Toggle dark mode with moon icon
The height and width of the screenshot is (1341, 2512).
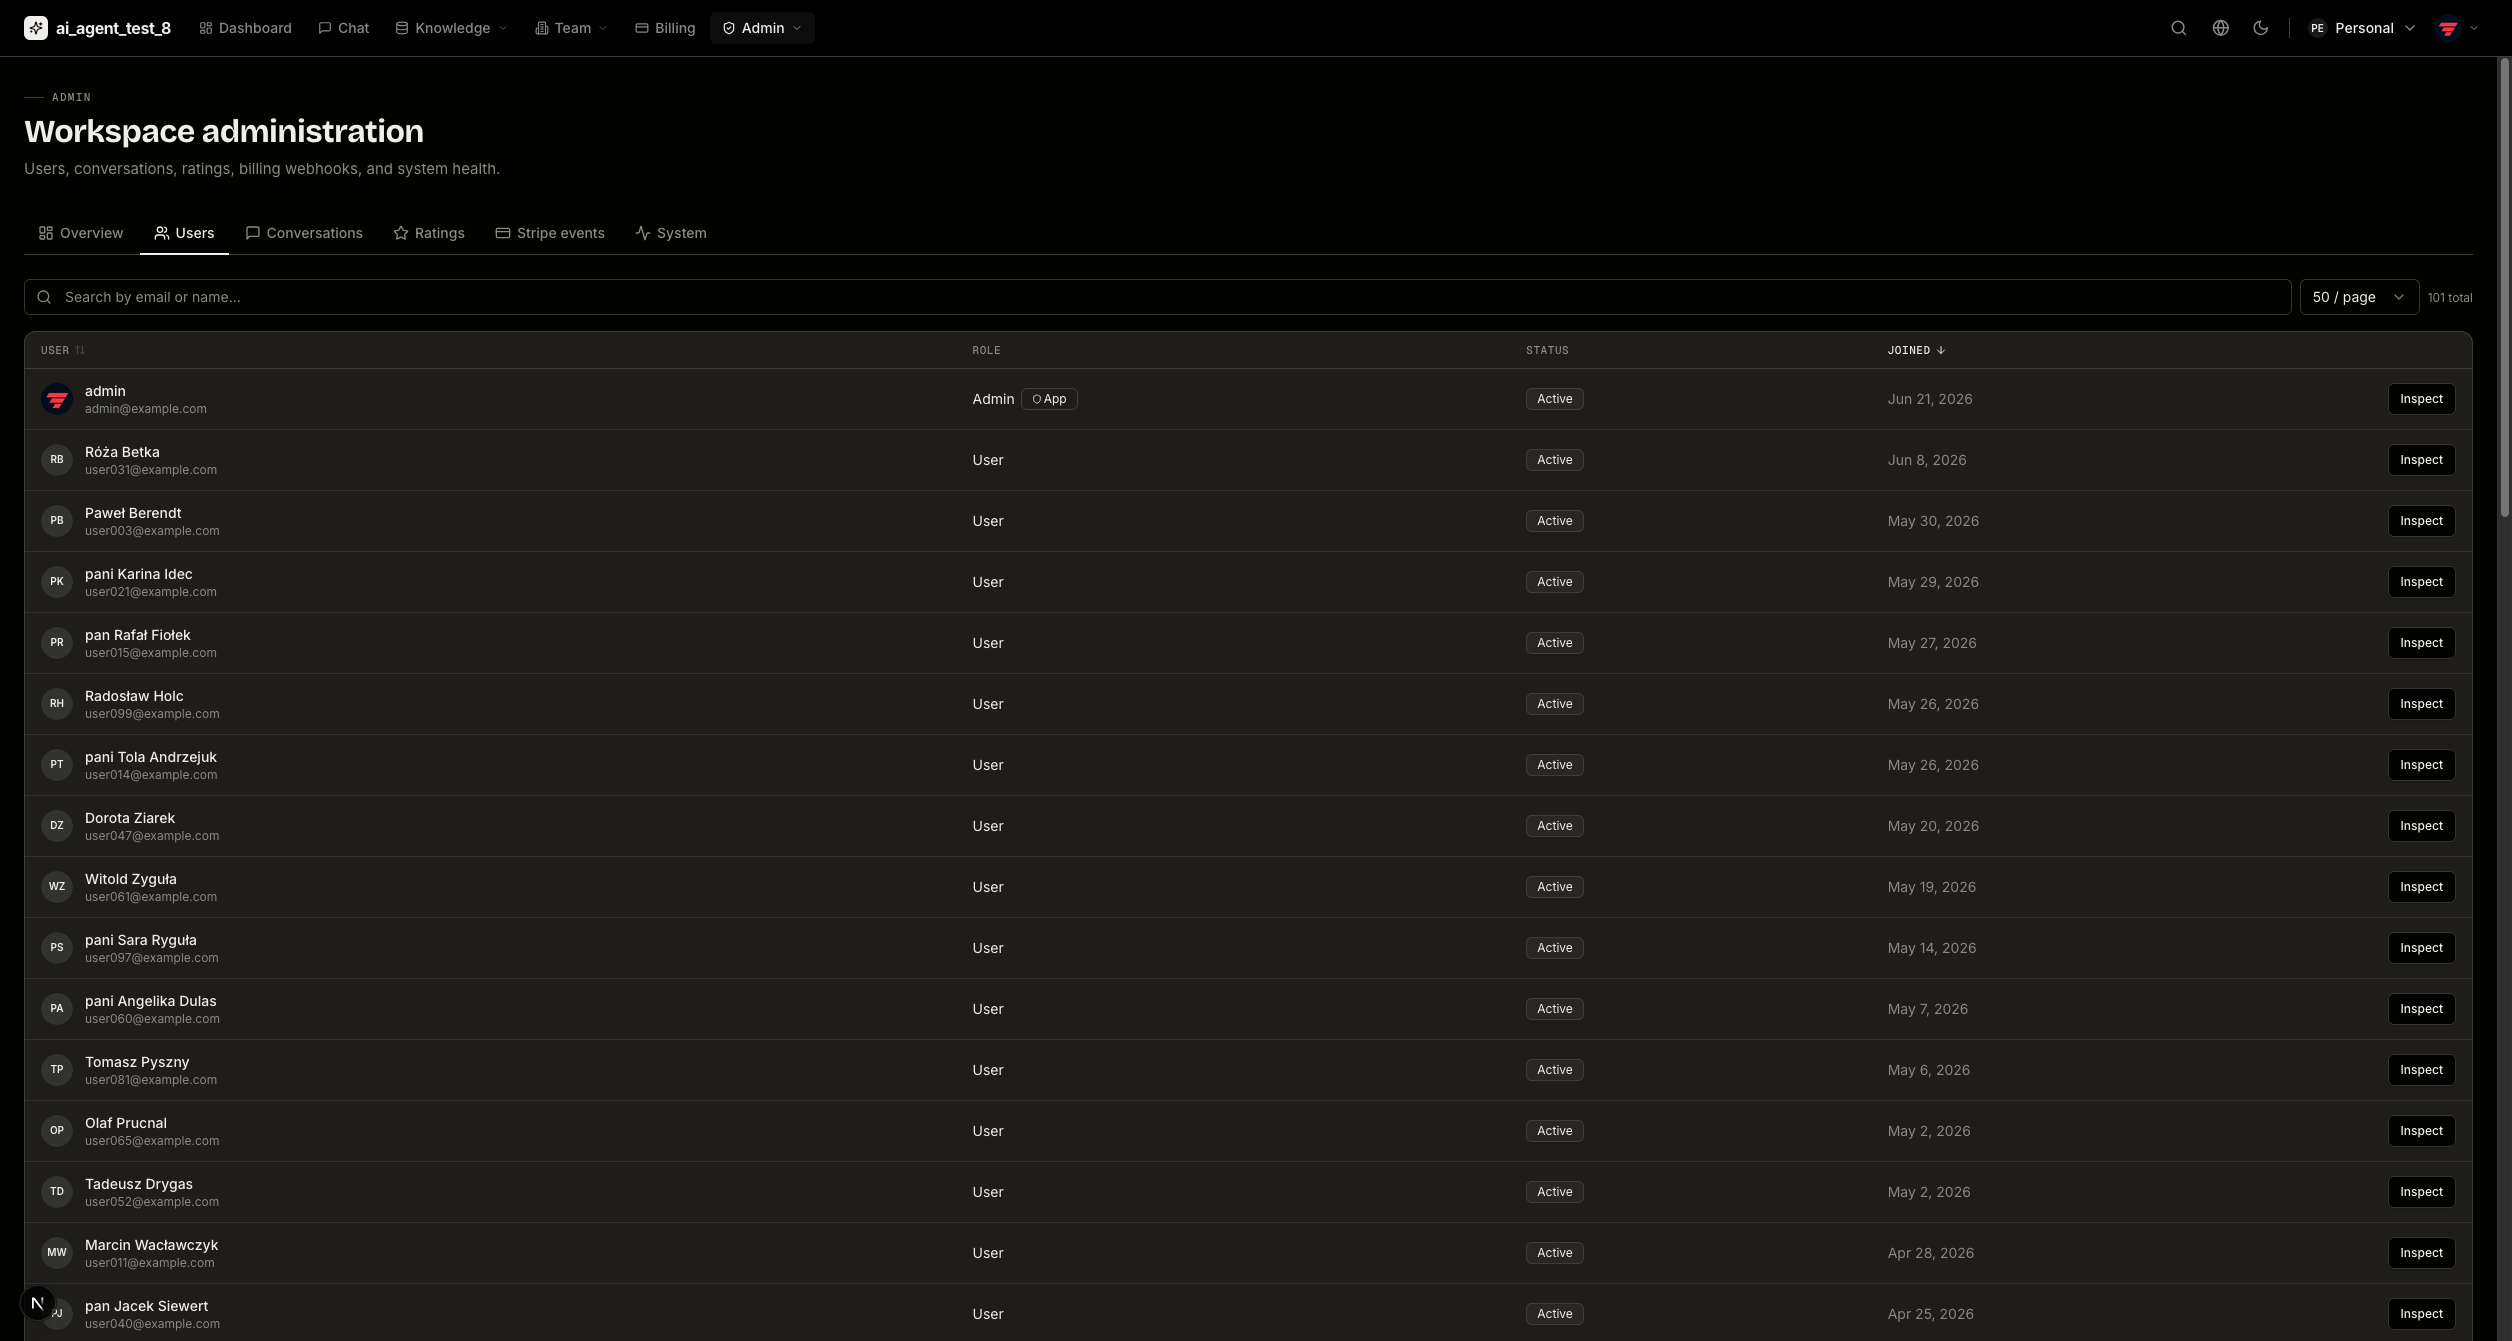[x=2260, y=28]
